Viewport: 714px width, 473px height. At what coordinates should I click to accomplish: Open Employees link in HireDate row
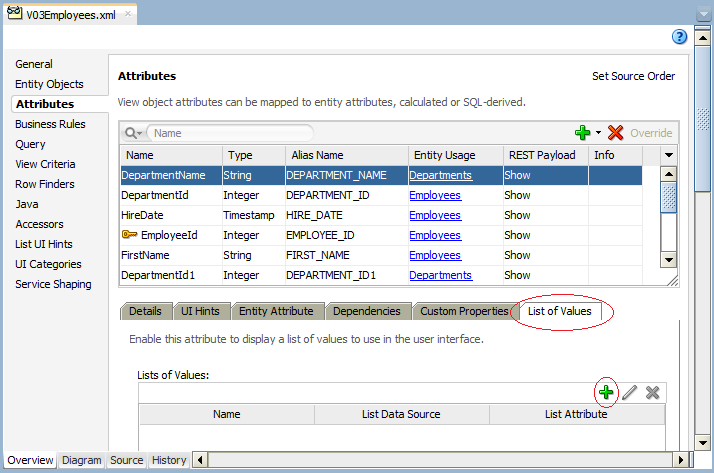point(435,215)
